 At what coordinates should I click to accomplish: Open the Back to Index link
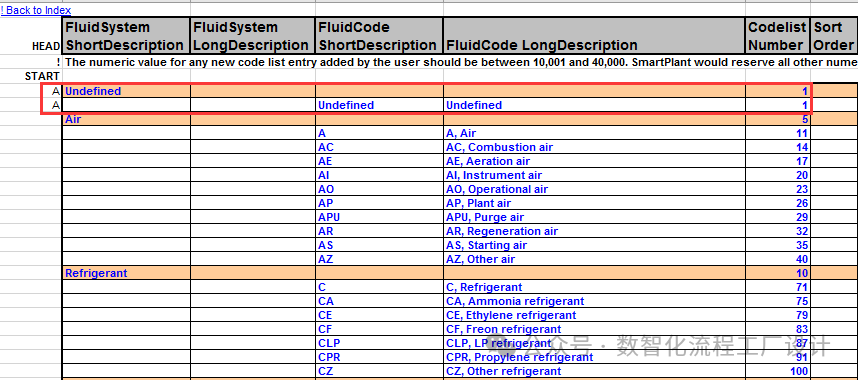(36, 10)
